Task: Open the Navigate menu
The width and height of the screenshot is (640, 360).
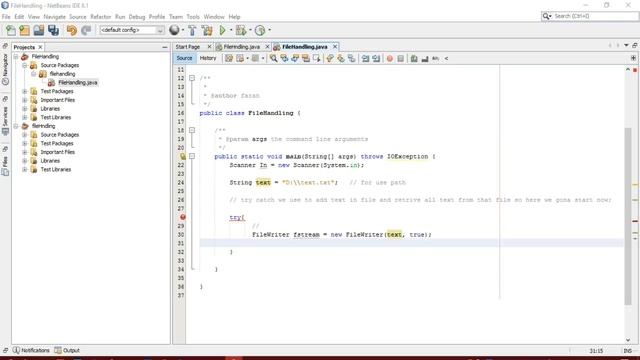Action: tap(54, 17)
